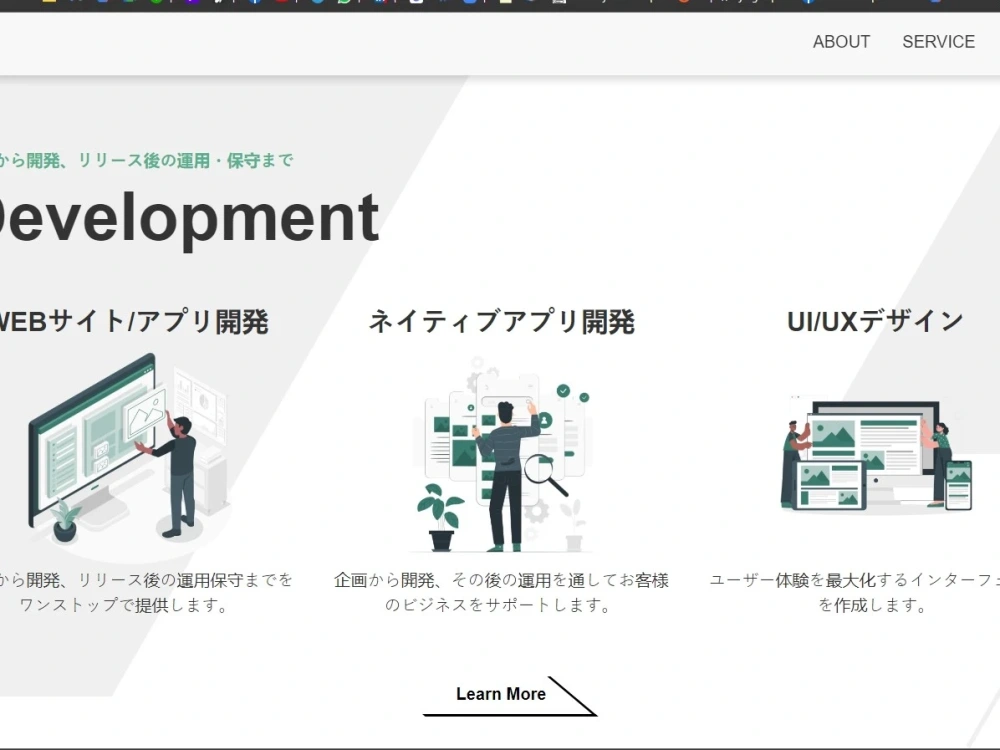The image size is (1000, 750).
Task: Click the 企画から開発、その後の運用 description
Action: [501, 592]
